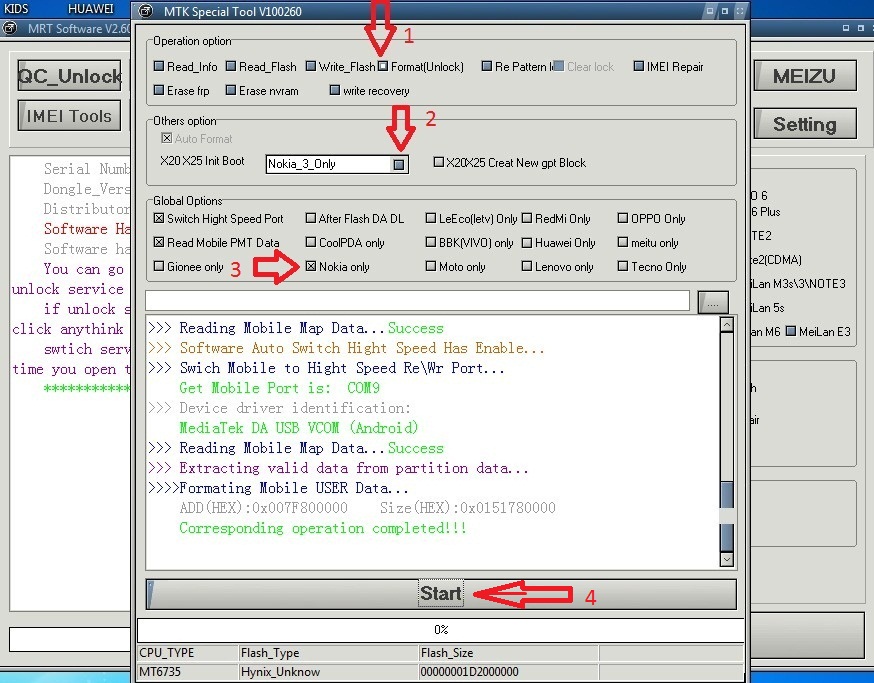Open Setting in MRT window
Screen dimensions: 874x683
pyautogui.click(x=804, y=124)
